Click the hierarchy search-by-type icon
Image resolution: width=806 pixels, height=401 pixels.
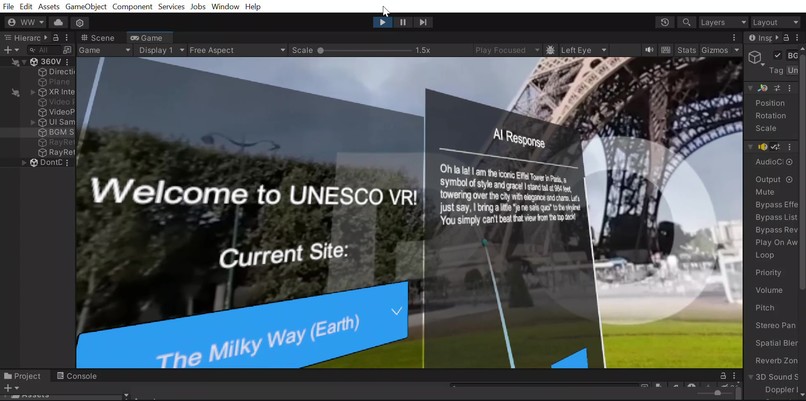tap(67, 50)
